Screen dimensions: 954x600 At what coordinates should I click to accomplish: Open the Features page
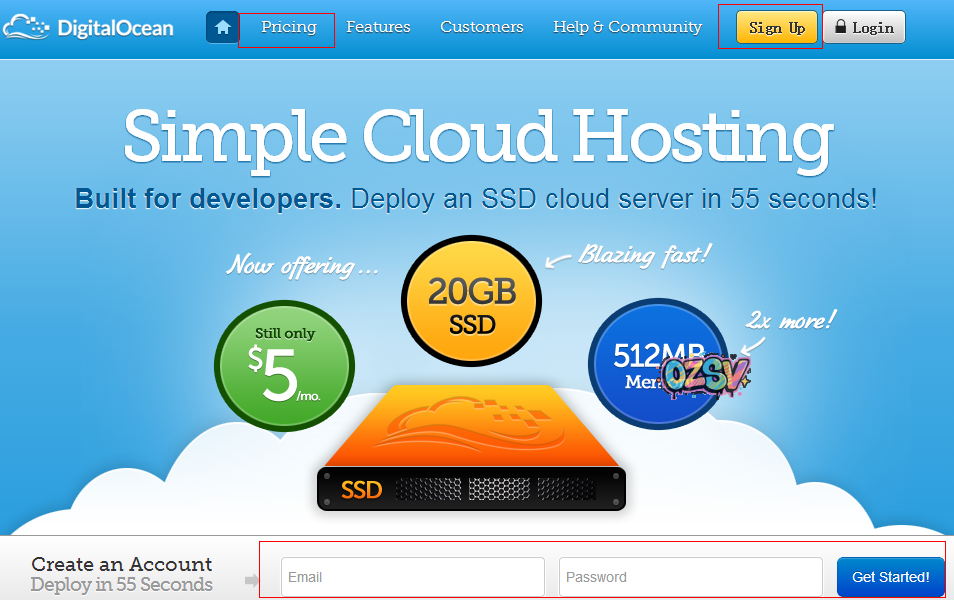[x=378, y=27]
